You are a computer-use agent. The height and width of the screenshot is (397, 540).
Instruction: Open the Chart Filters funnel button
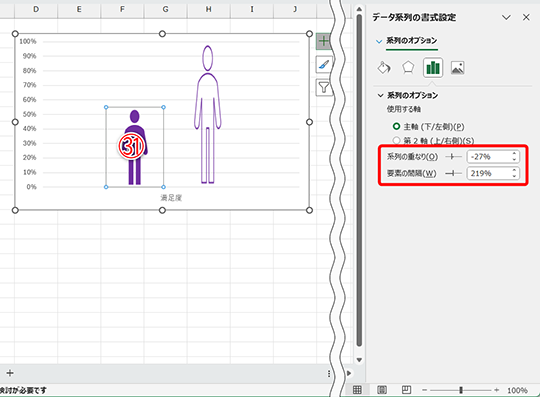coord(324,87)
